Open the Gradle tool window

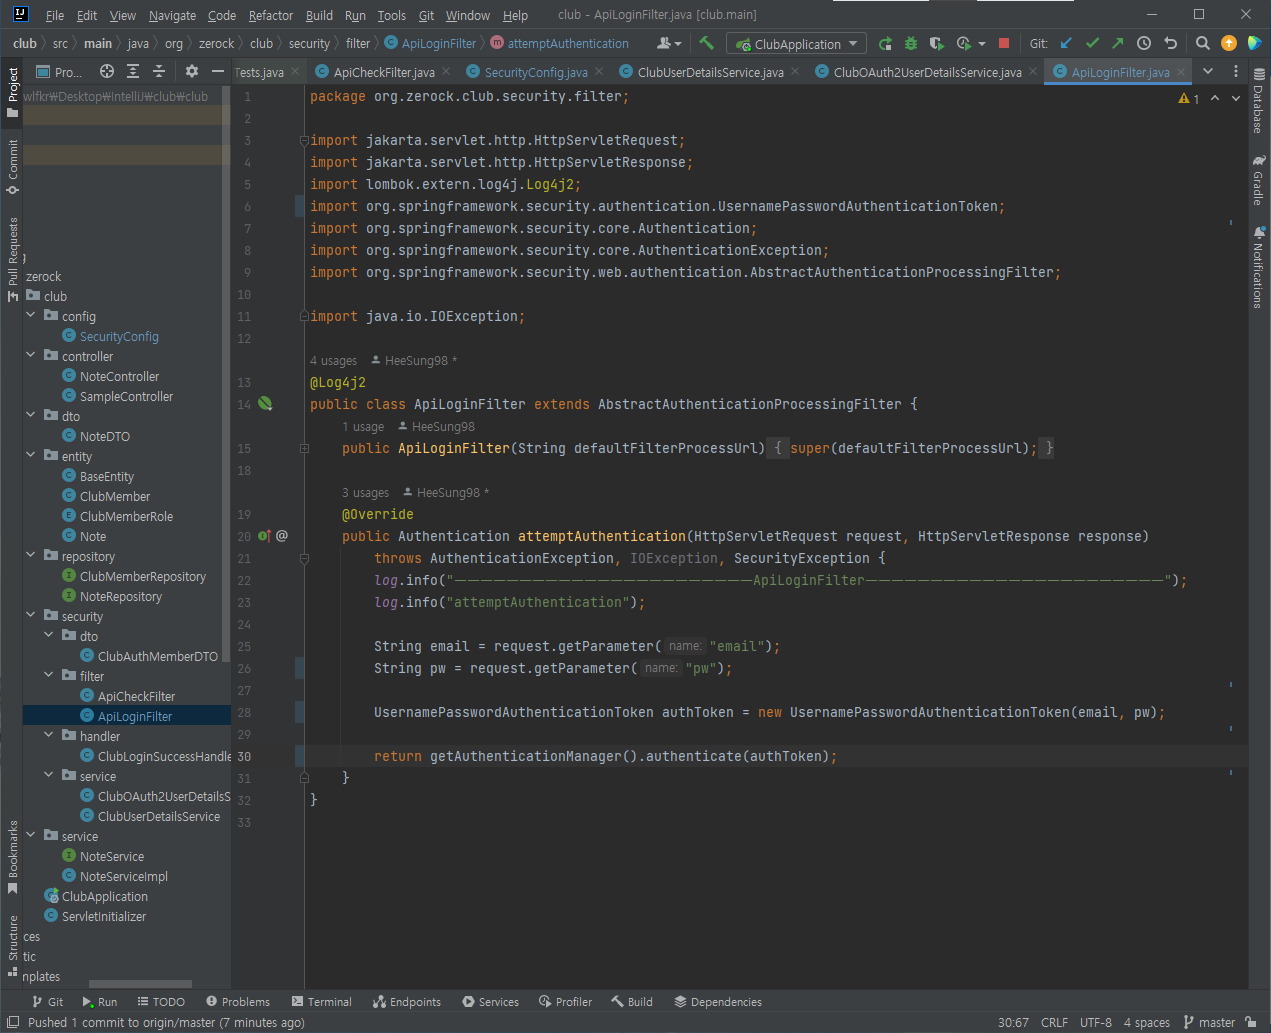(1259, 180)
